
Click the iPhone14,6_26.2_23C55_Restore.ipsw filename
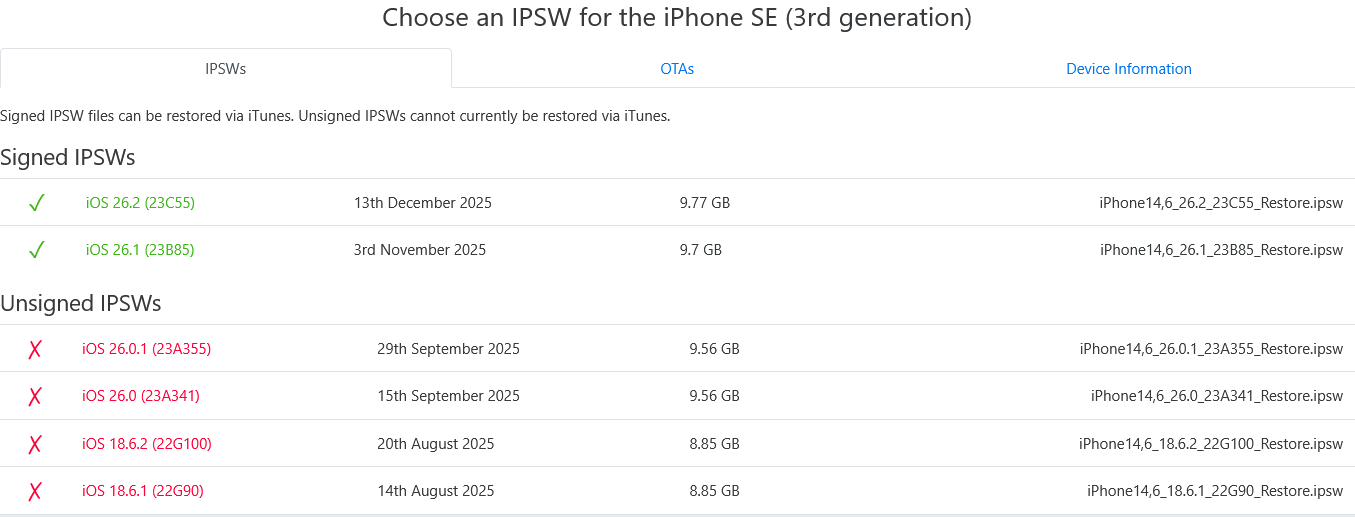click(x=1220, y=203)
